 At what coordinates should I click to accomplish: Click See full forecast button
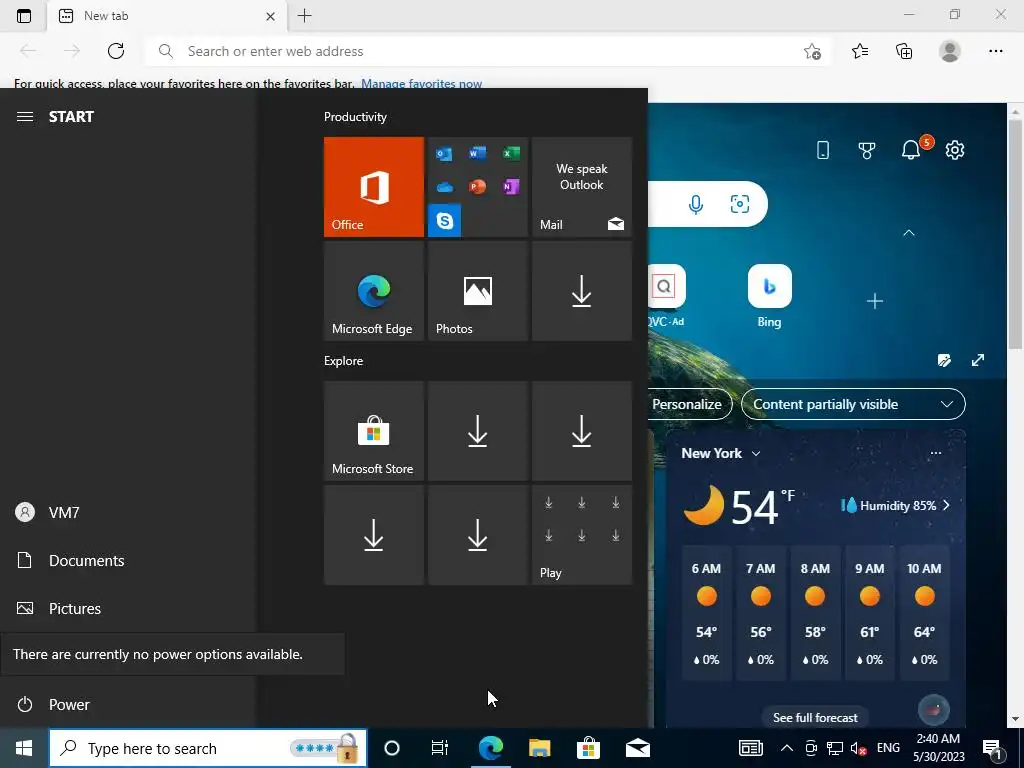coord(815,718)
